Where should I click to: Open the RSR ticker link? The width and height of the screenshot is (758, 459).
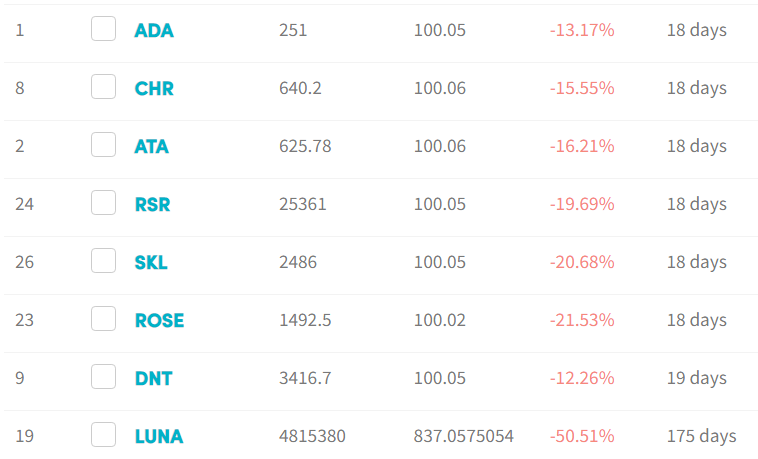tap(152, 205)
